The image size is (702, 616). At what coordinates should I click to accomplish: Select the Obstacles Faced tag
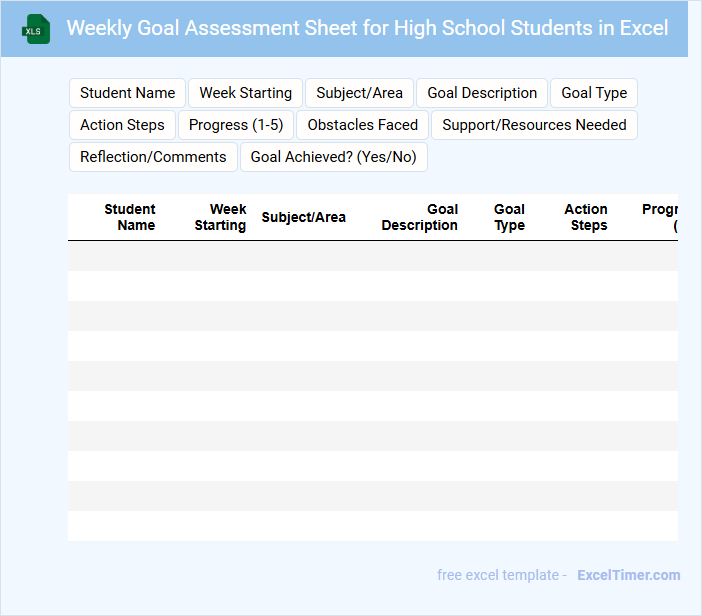362,125
